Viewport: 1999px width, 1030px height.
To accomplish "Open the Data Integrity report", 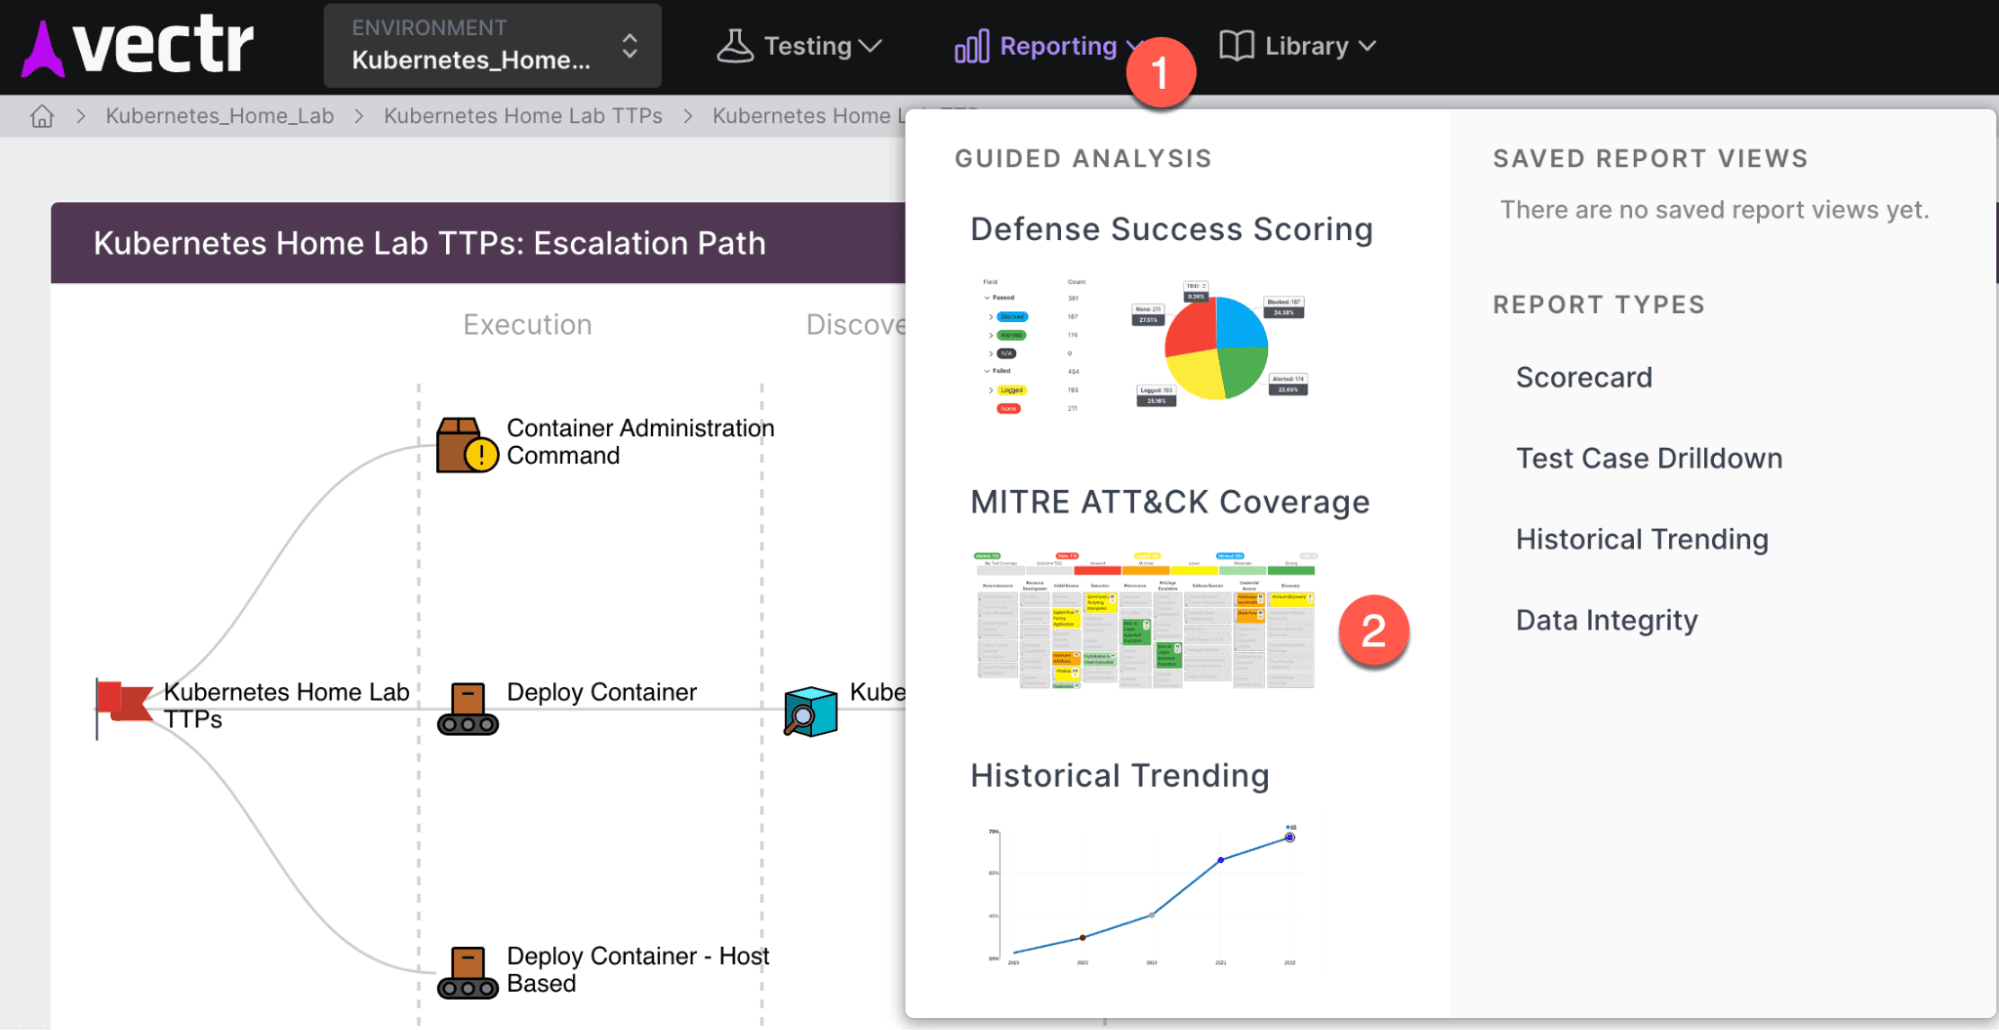I will pyautogui.click(x=1606, y=620).
